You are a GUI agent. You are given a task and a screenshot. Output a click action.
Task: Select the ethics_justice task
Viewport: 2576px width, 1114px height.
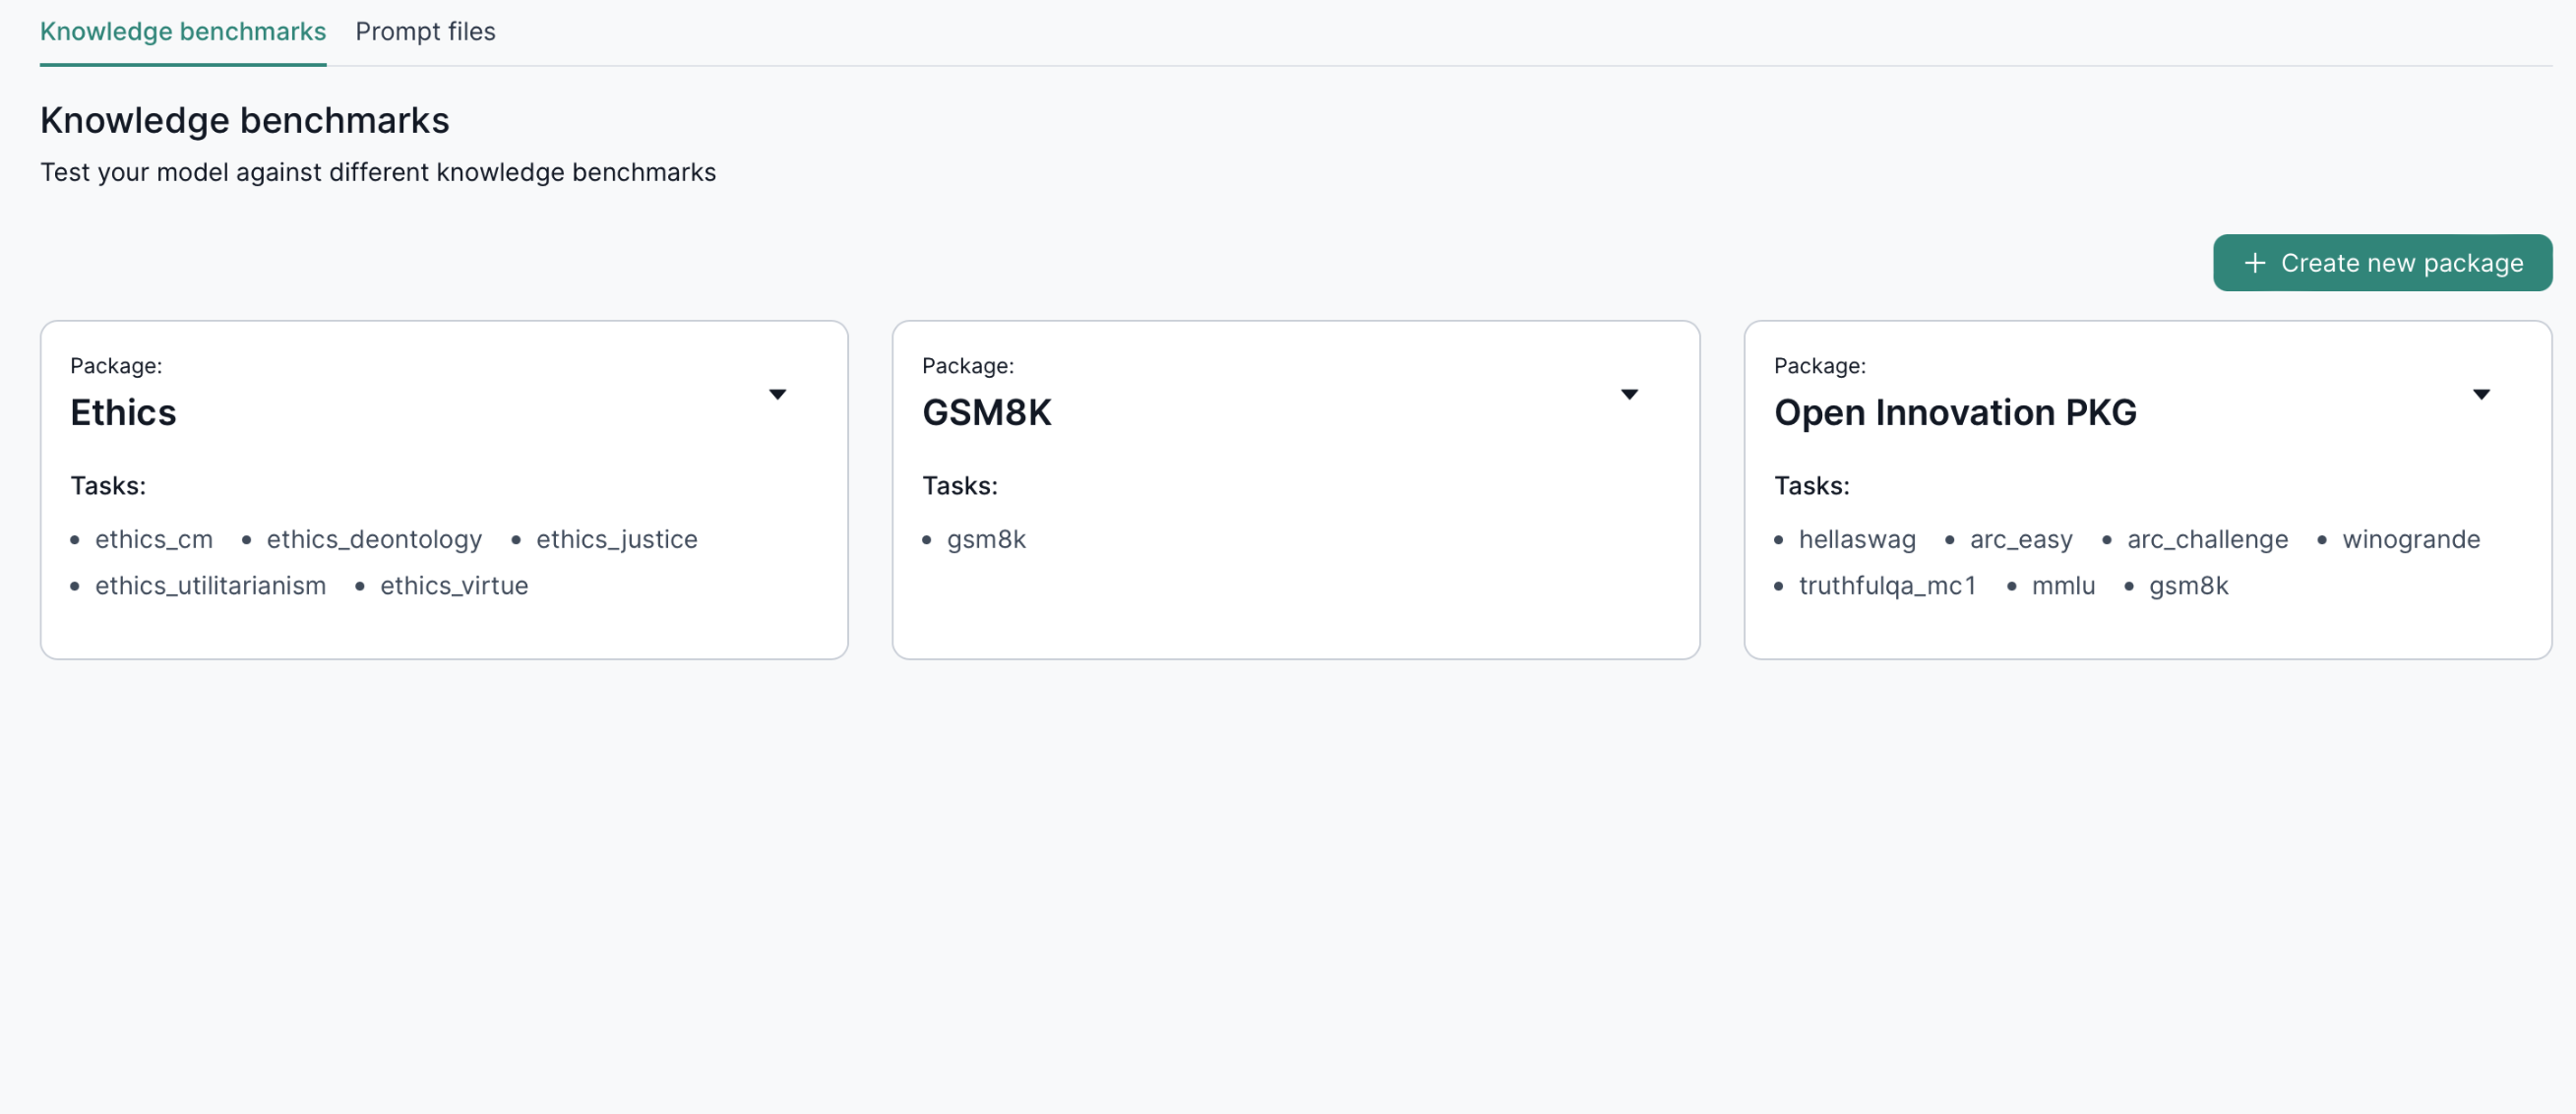[616, 539]
